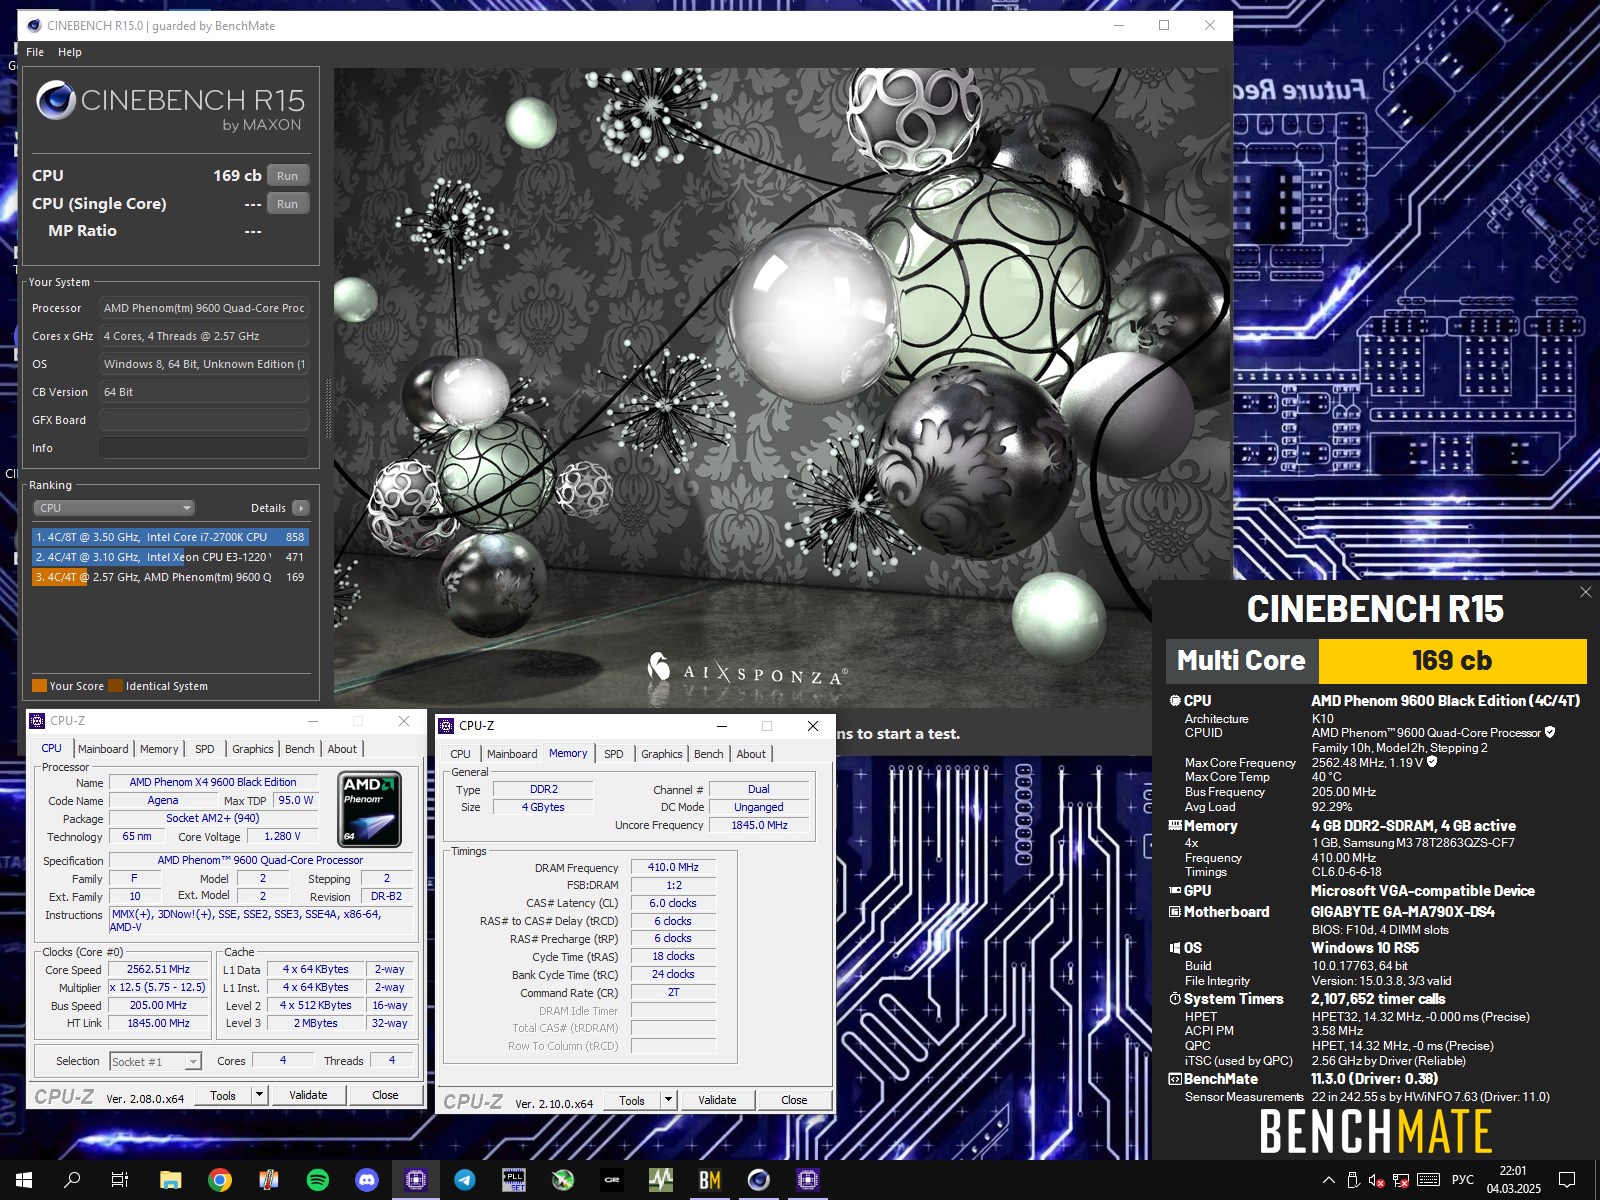
Task: Switch to Cinebench via its taskbar icon
Action: (758, 1180)
